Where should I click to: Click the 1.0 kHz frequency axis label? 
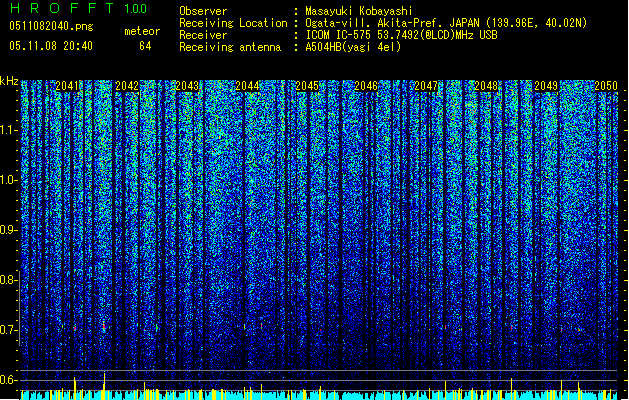9,180
